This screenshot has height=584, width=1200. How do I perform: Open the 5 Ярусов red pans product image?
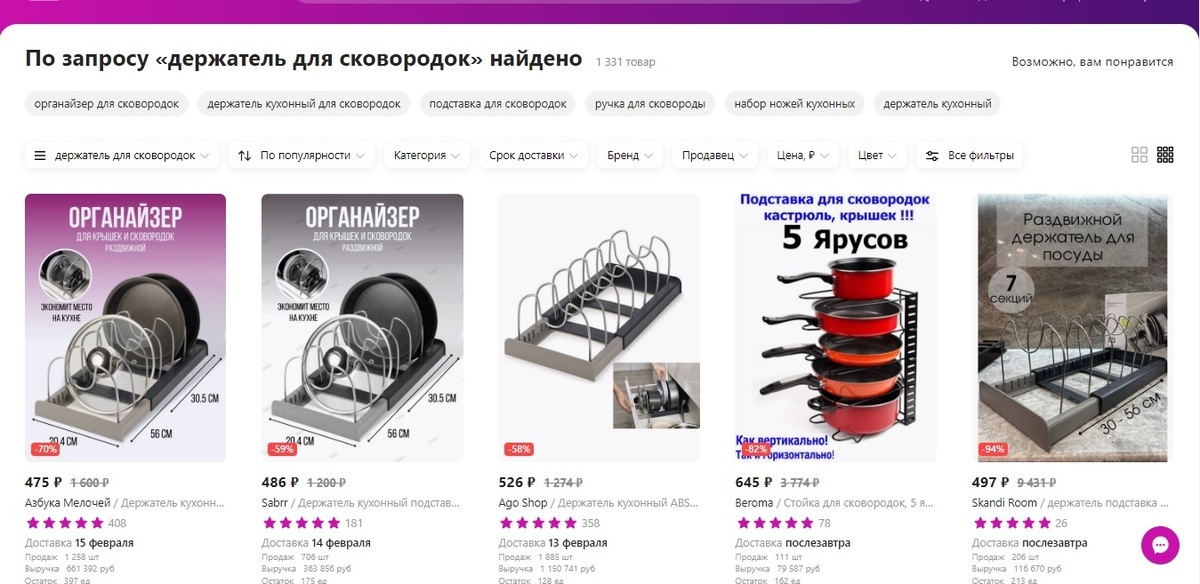835,327
